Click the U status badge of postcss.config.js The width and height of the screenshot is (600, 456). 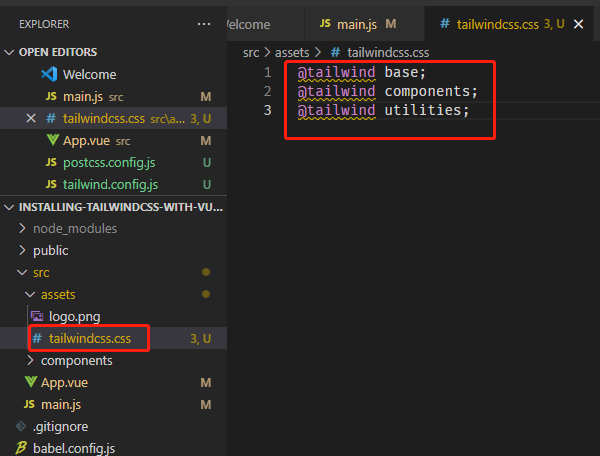[207, 163]
